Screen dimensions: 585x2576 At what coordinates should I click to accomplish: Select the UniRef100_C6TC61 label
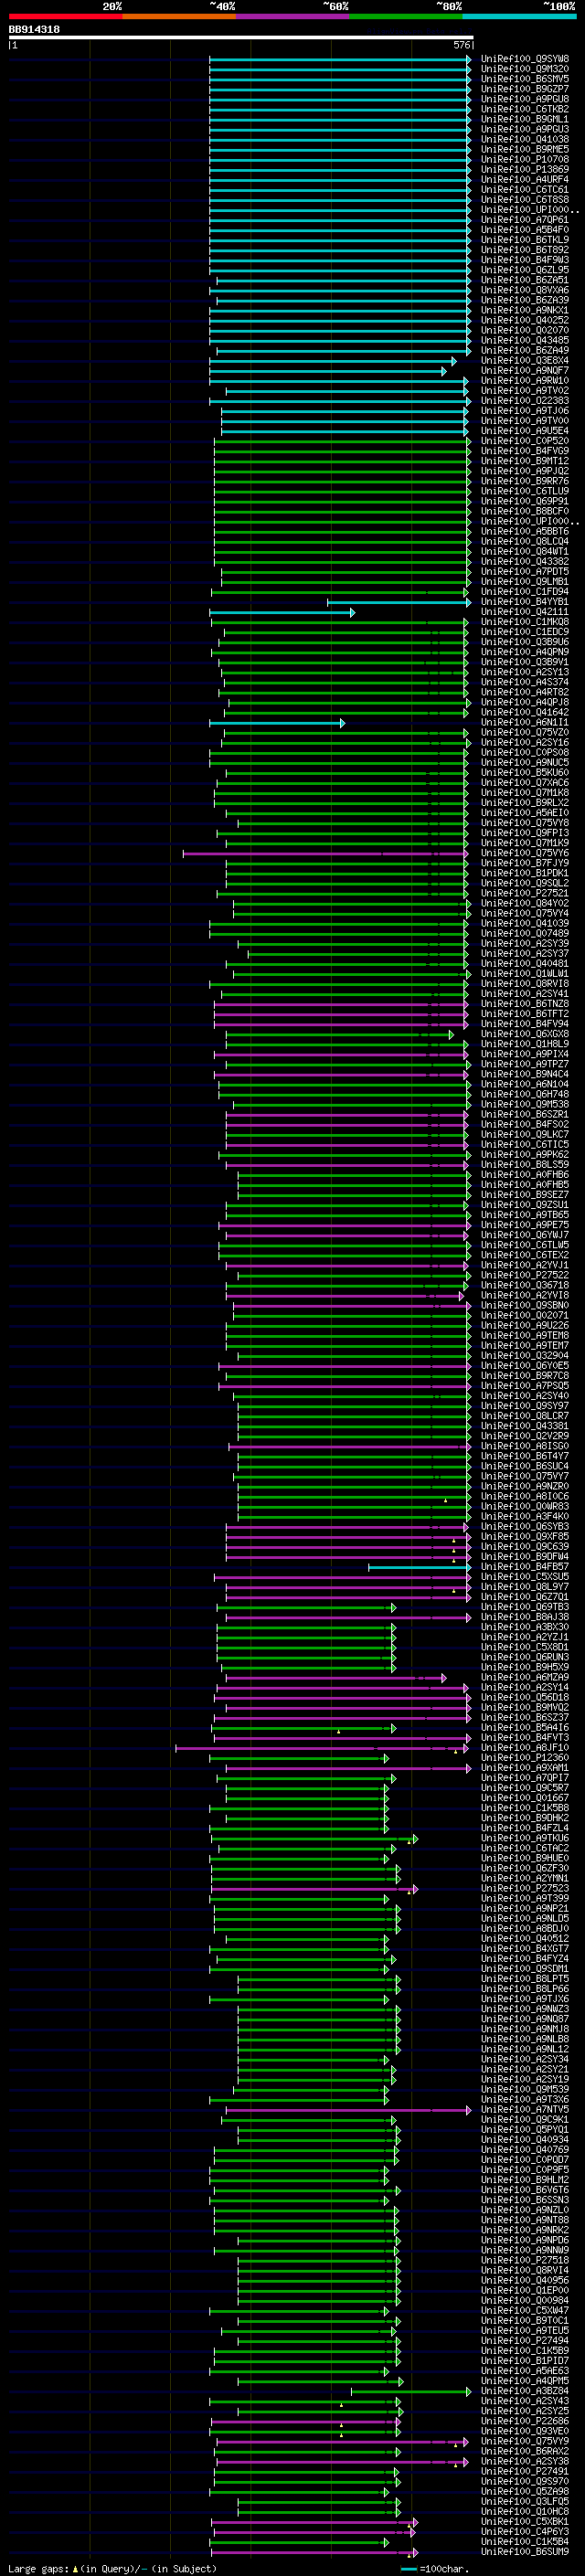pos(525,190)
